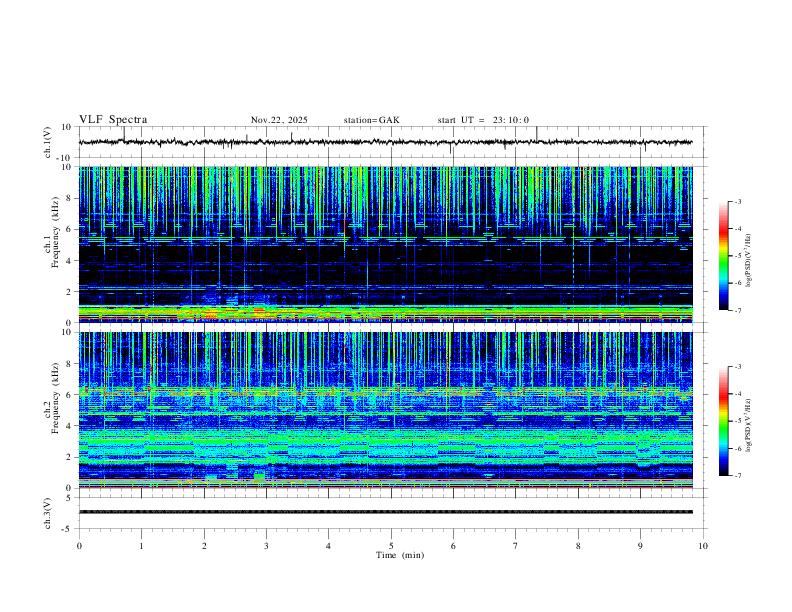792x612 pixels.
Task: Click the green 3 kHz band in ch.2 spectrogram
Action: coord(386,440)
